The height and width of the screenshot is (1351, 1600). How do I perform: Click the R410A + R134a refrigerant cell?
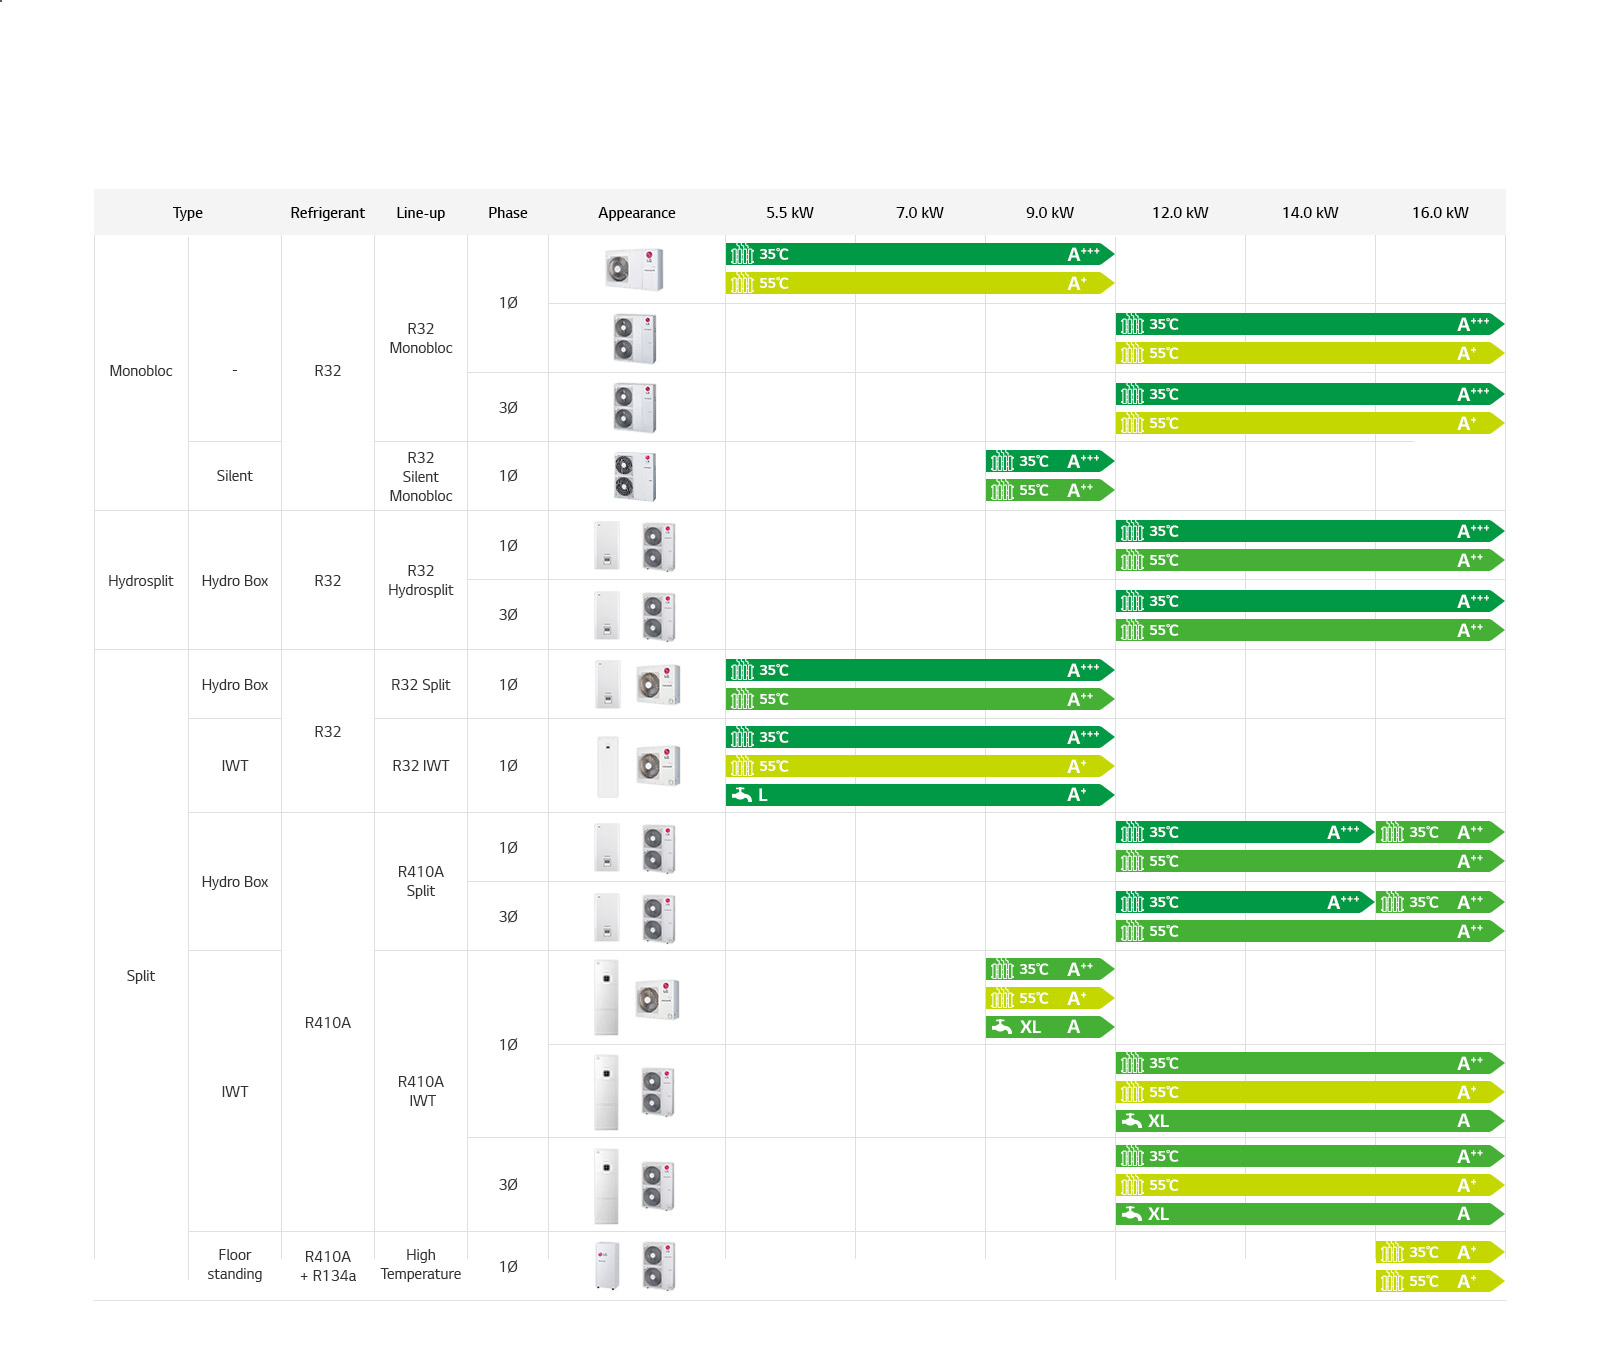point(328,1266)
